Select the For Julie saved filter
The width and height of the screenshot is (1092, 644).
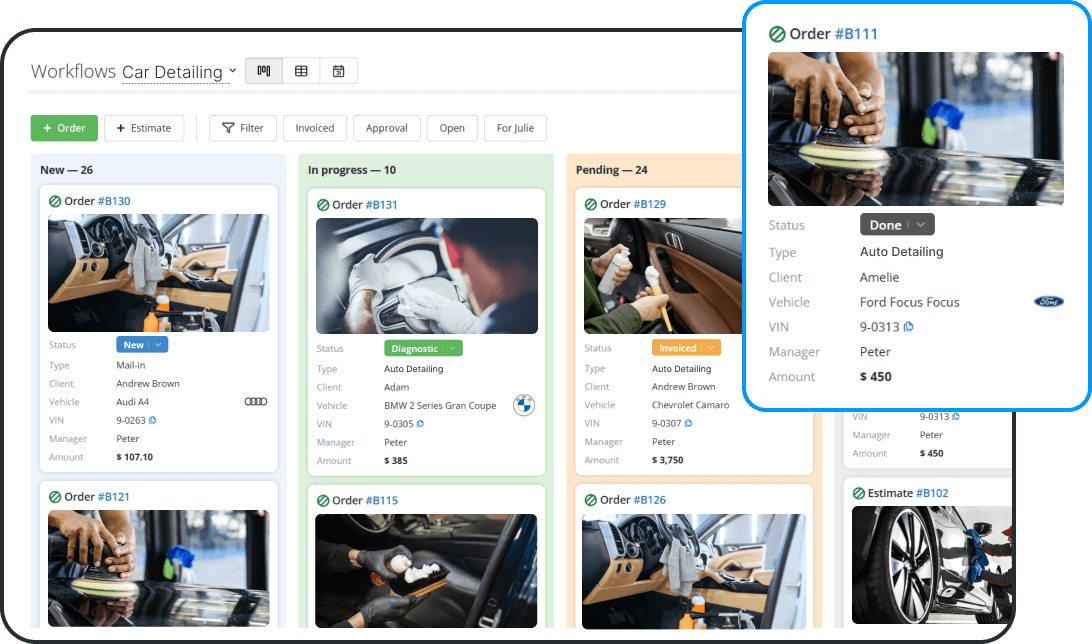coord(515,128)
